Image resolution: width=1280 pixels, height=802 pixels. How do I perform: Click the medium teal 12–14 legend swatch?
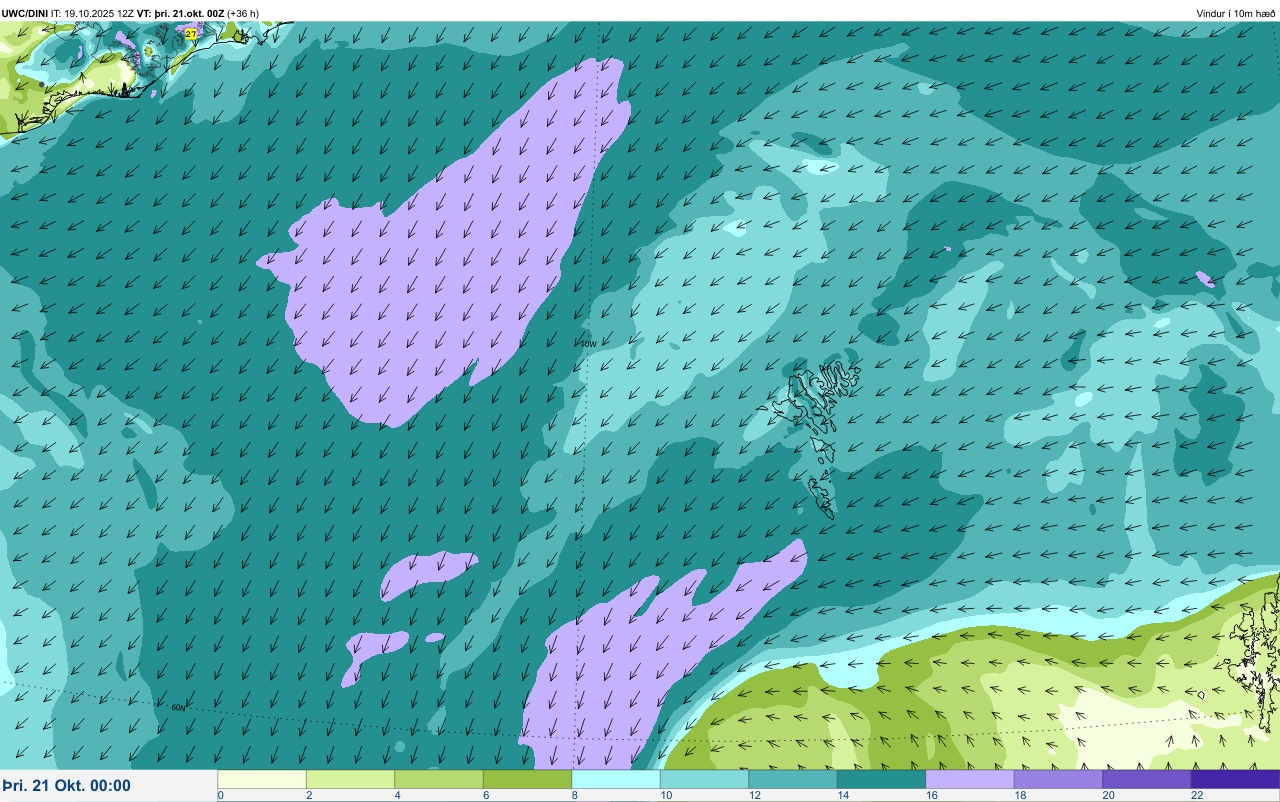793,779
